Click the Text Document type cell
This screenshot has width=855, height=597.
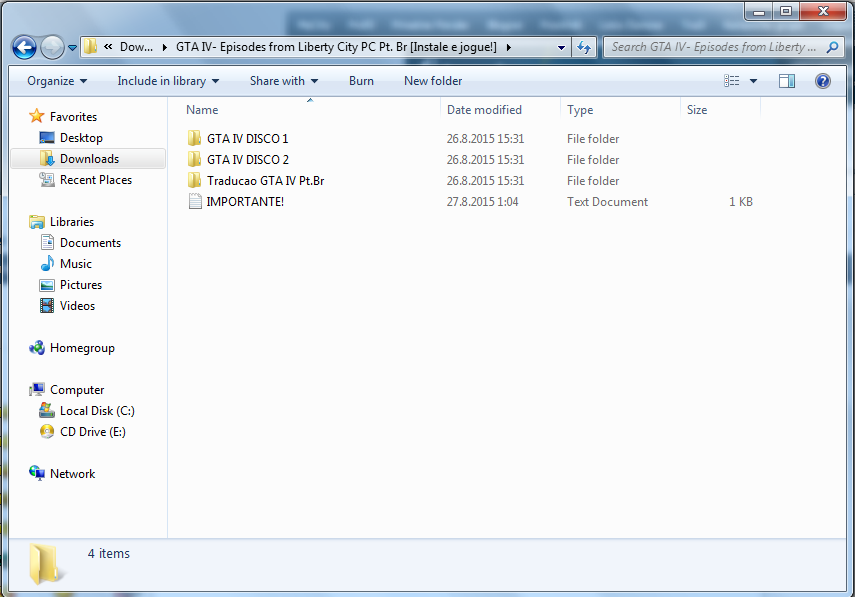pyautogui.click(x=607, y=202)
